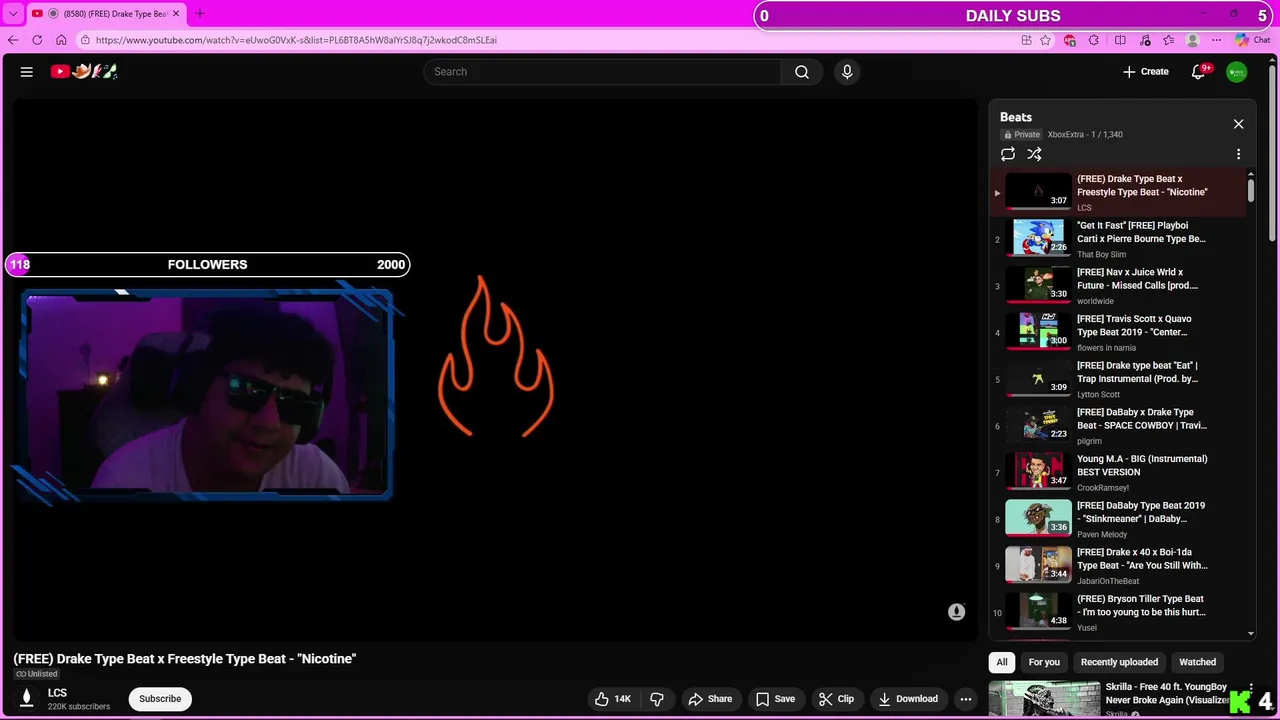This screenshot has width=1280, height=720.
Task: Open the Favorites list
Action: [1168, 40]
